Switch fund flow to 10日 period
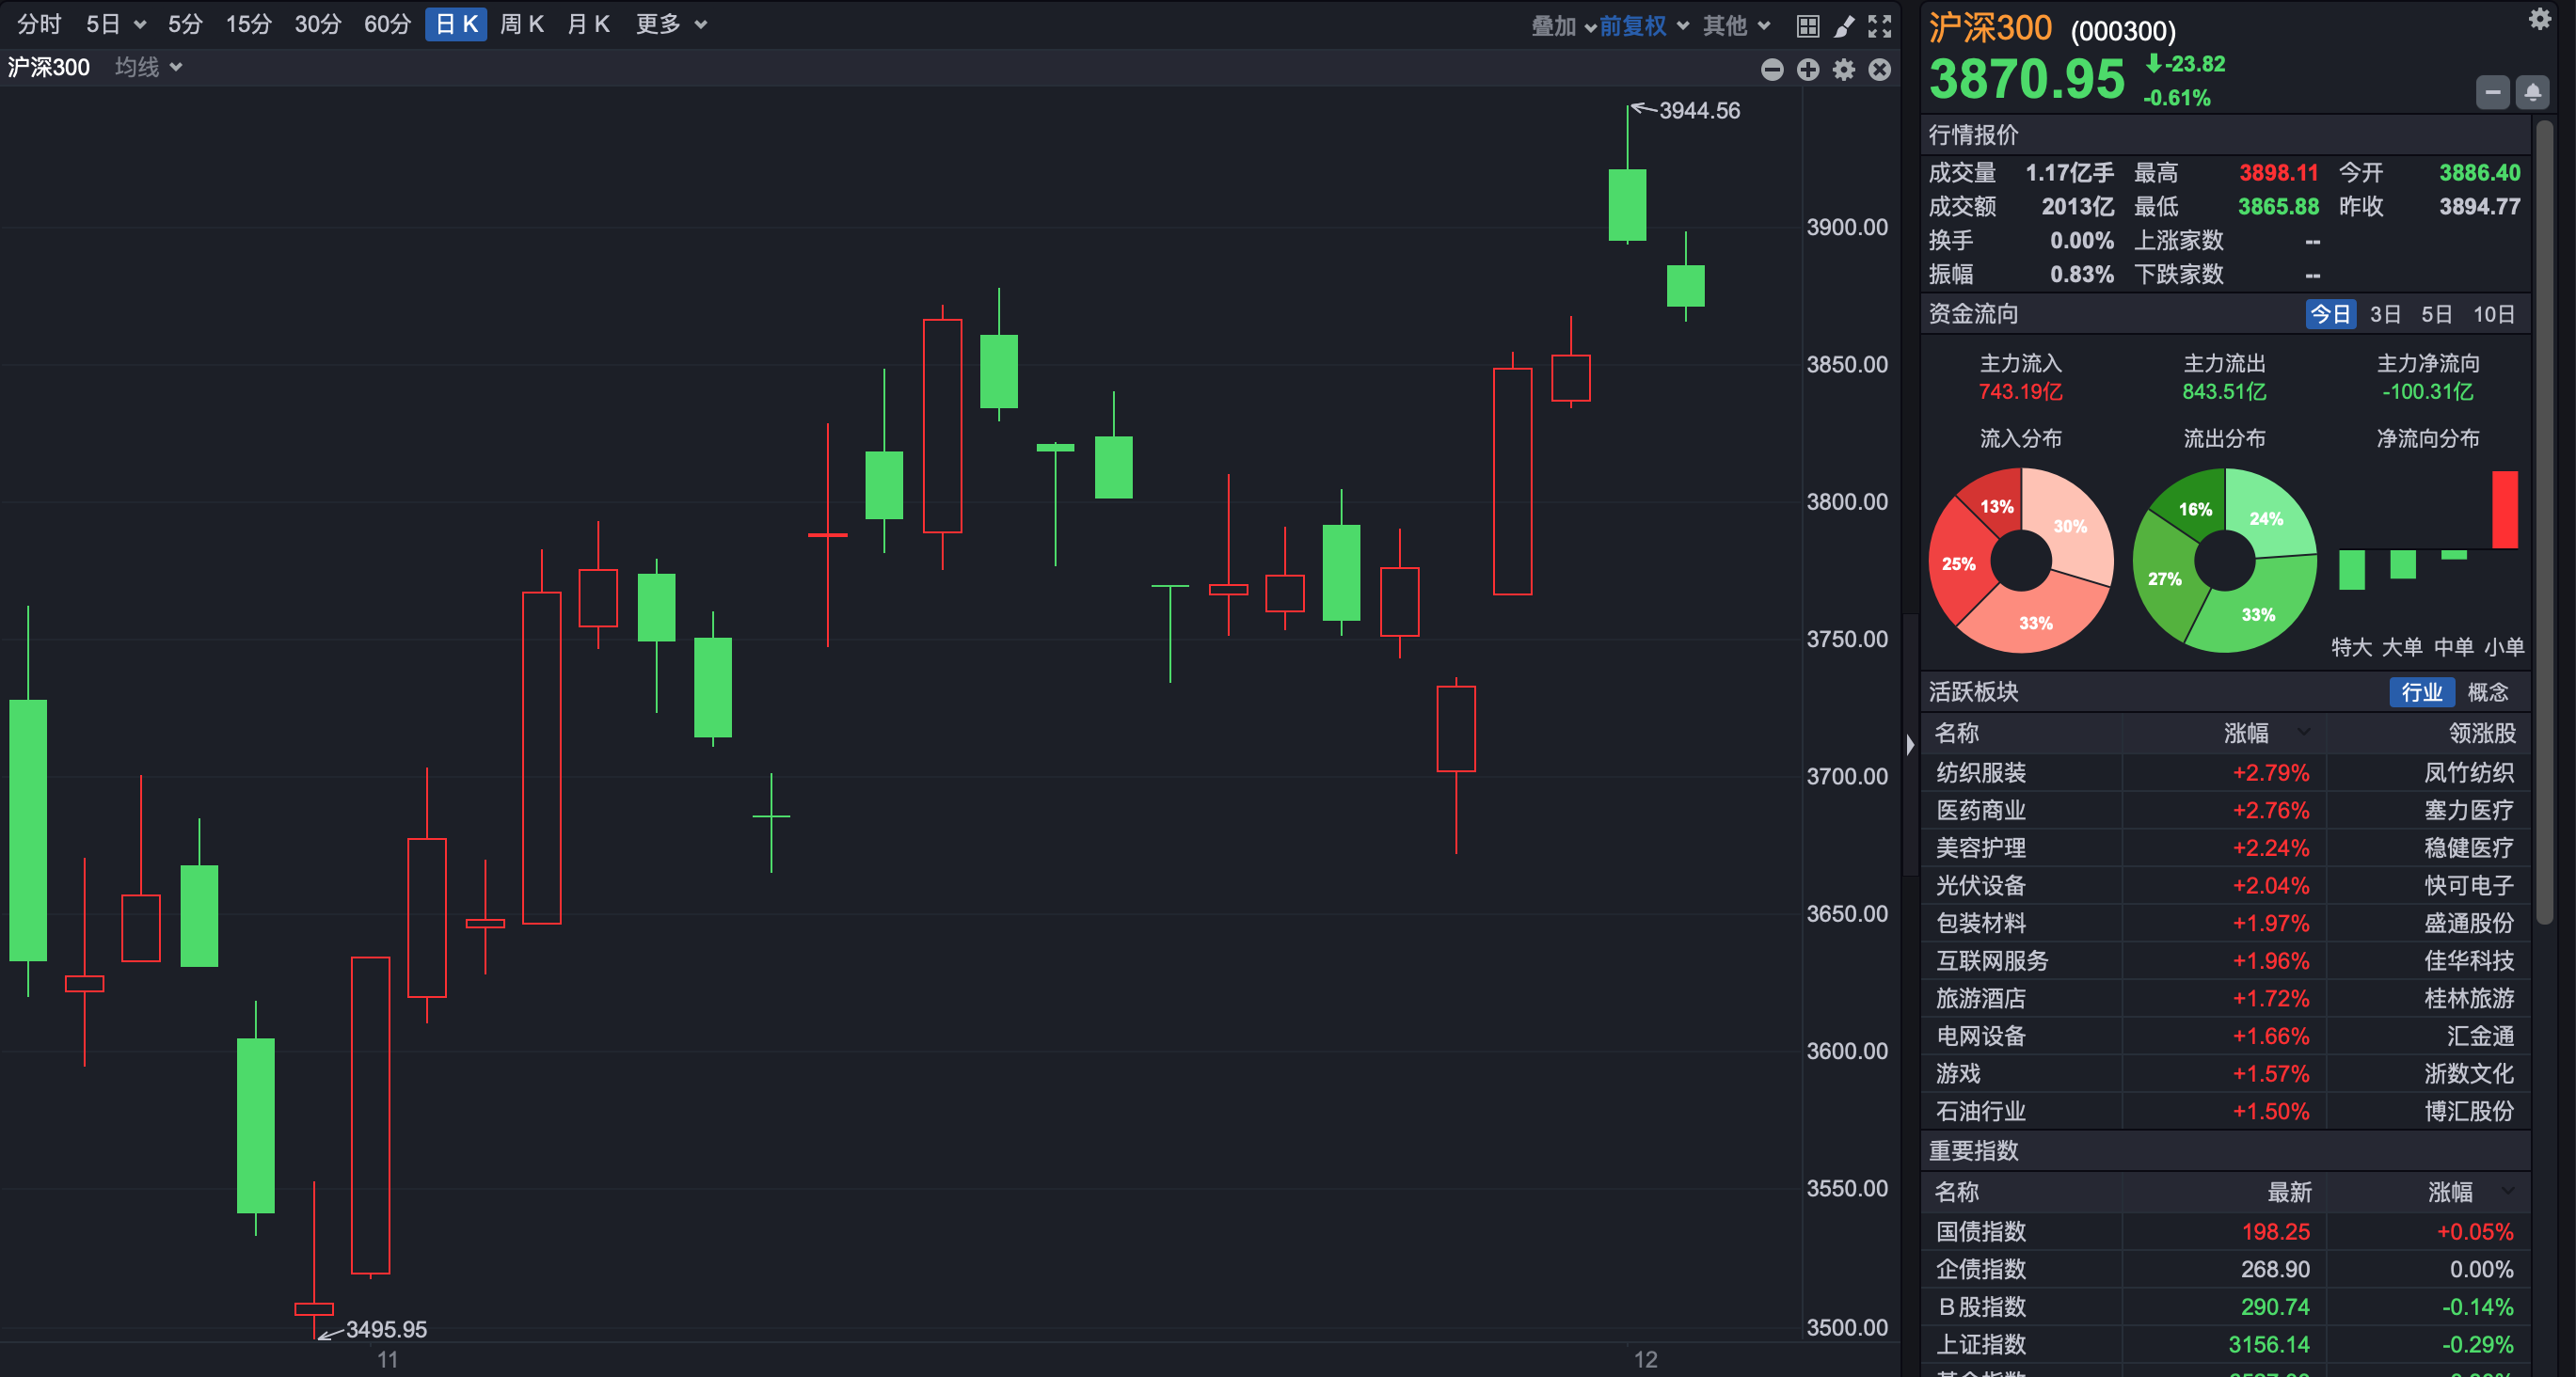 click(2493, 314)
